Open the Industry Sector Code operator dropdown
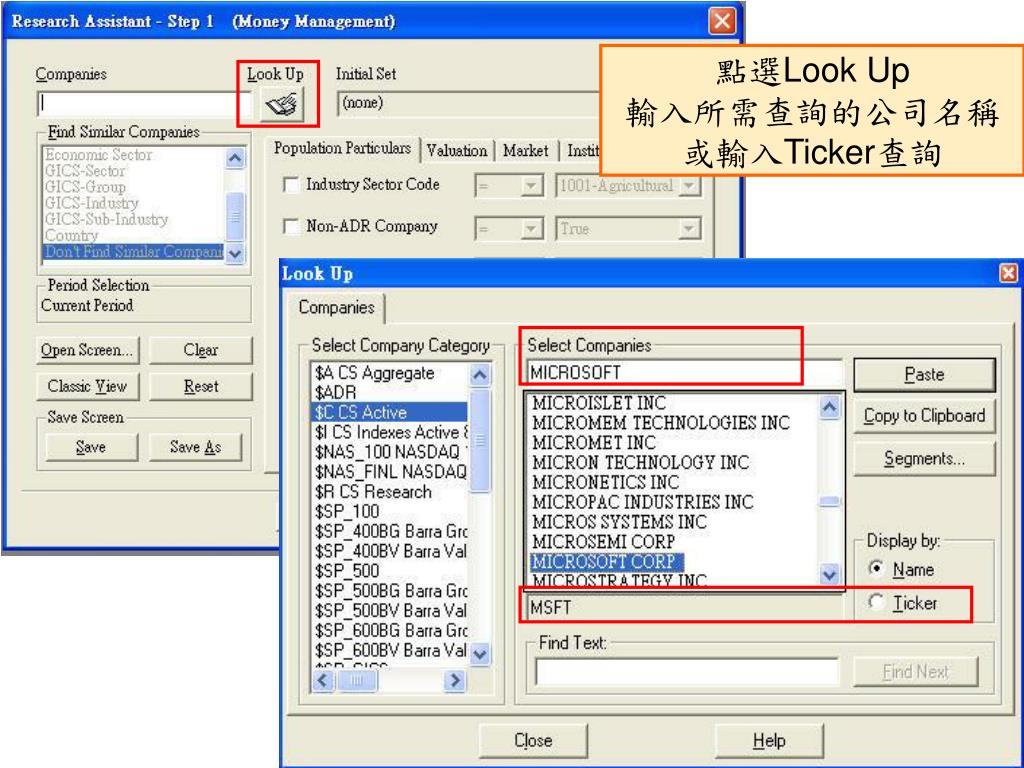The height and width of the screenshot is (768, 1024). click(x=531, y=186)
